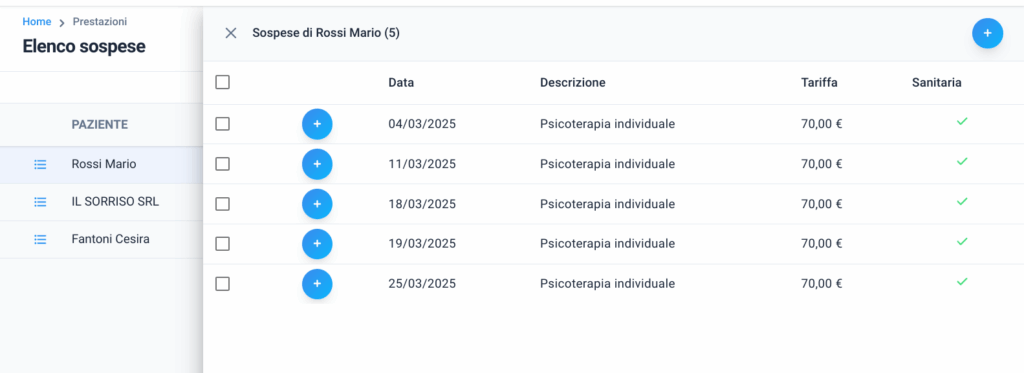This screenshot has width=1024, height=373.
Task: Toggle the select-all checkbox in table header
Action: pos(223,82)
